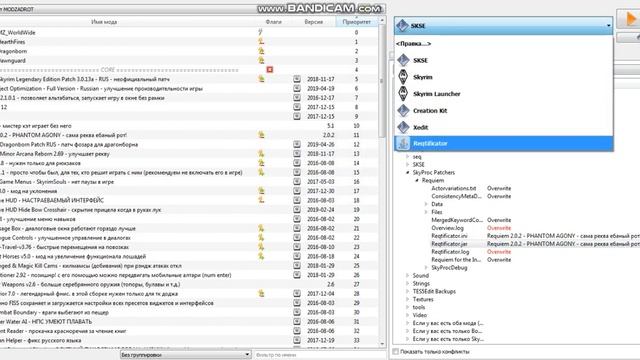This screenshot has width=640, height=360.
Task: Select Overview.log file in tree
Action: (x=447, y=228)
